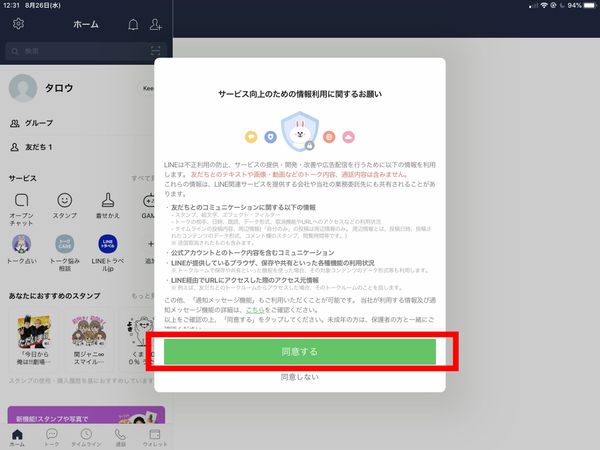This screenshot has height=450, width=600.
Task: Tap 同意しない text below button
Action: point(300,377)
